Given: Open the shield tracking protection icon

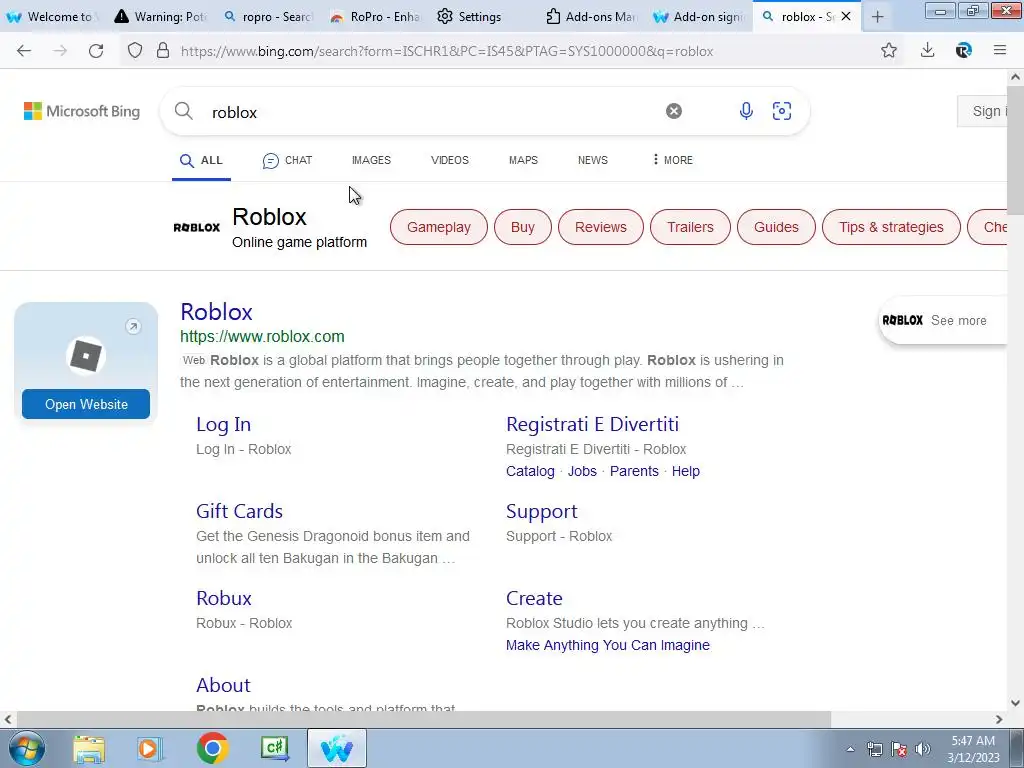Looking at the screenshot, I should 135,51.
